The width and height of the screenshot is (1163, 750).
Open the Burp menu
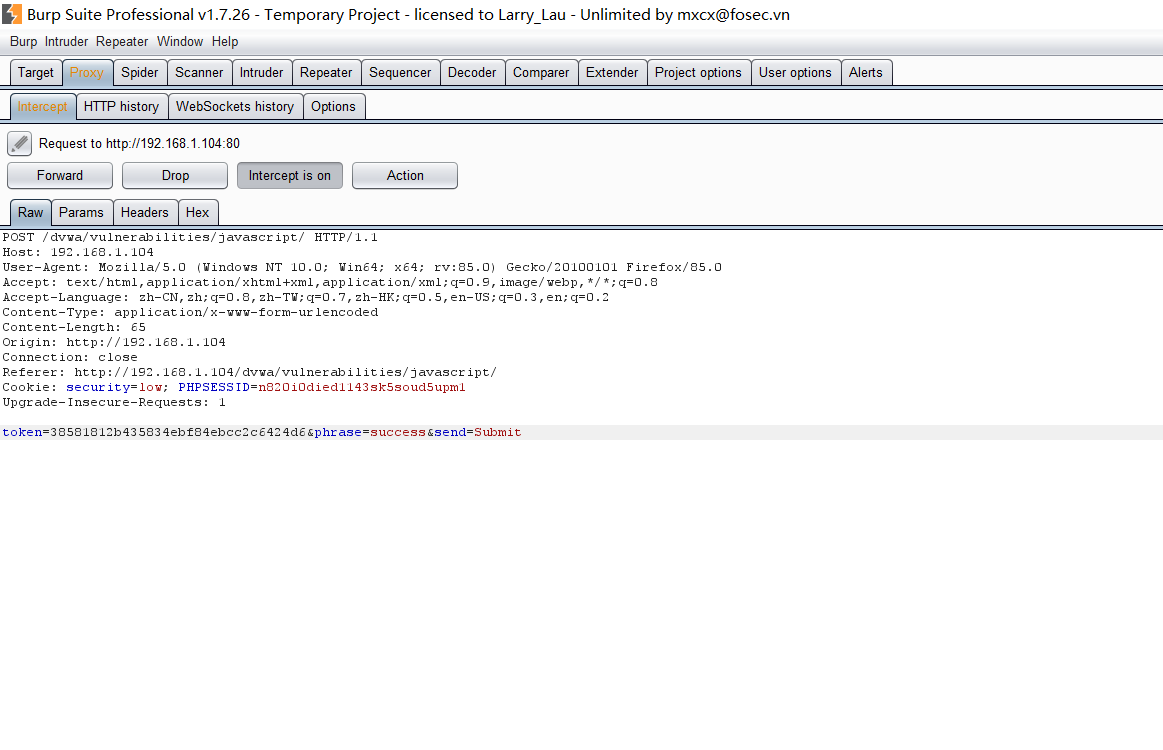tap(23, 41)
